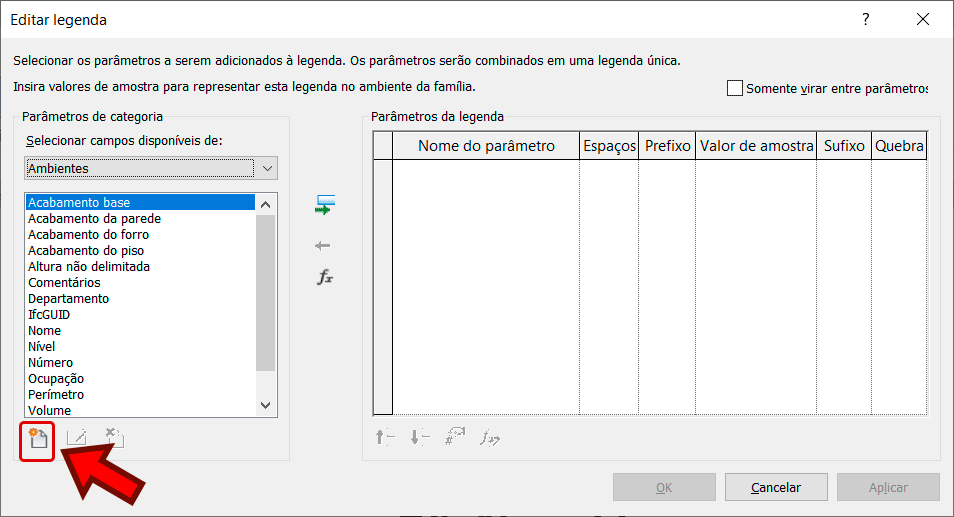This screenshot has width=954, height=517.
Task: Click the OK button
Action: (664, 487)
